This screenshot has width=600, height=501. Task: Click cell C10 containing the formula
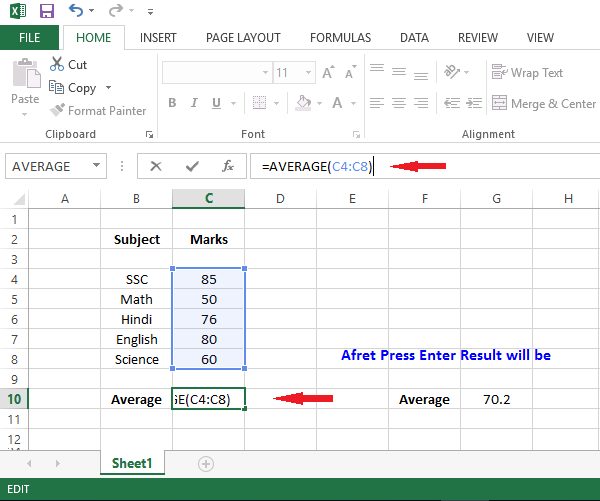[x=209, y=399]
